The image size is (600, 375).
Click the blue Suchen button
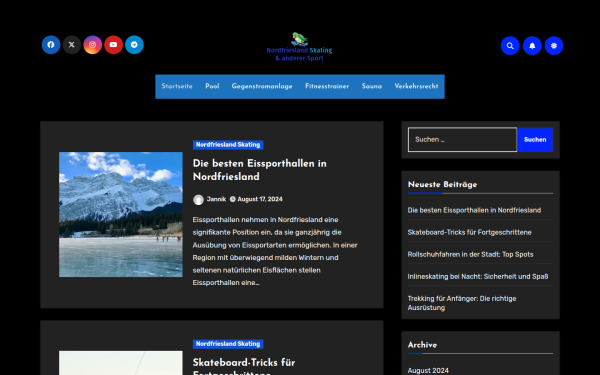point(535,140)
